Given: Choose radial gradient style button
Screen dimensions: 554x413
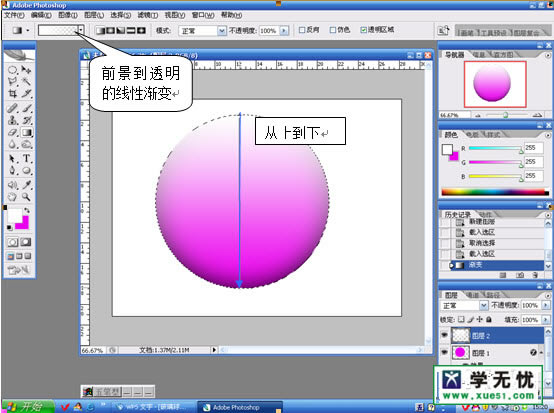Looking at the screenshot, I should coord(111,30).
